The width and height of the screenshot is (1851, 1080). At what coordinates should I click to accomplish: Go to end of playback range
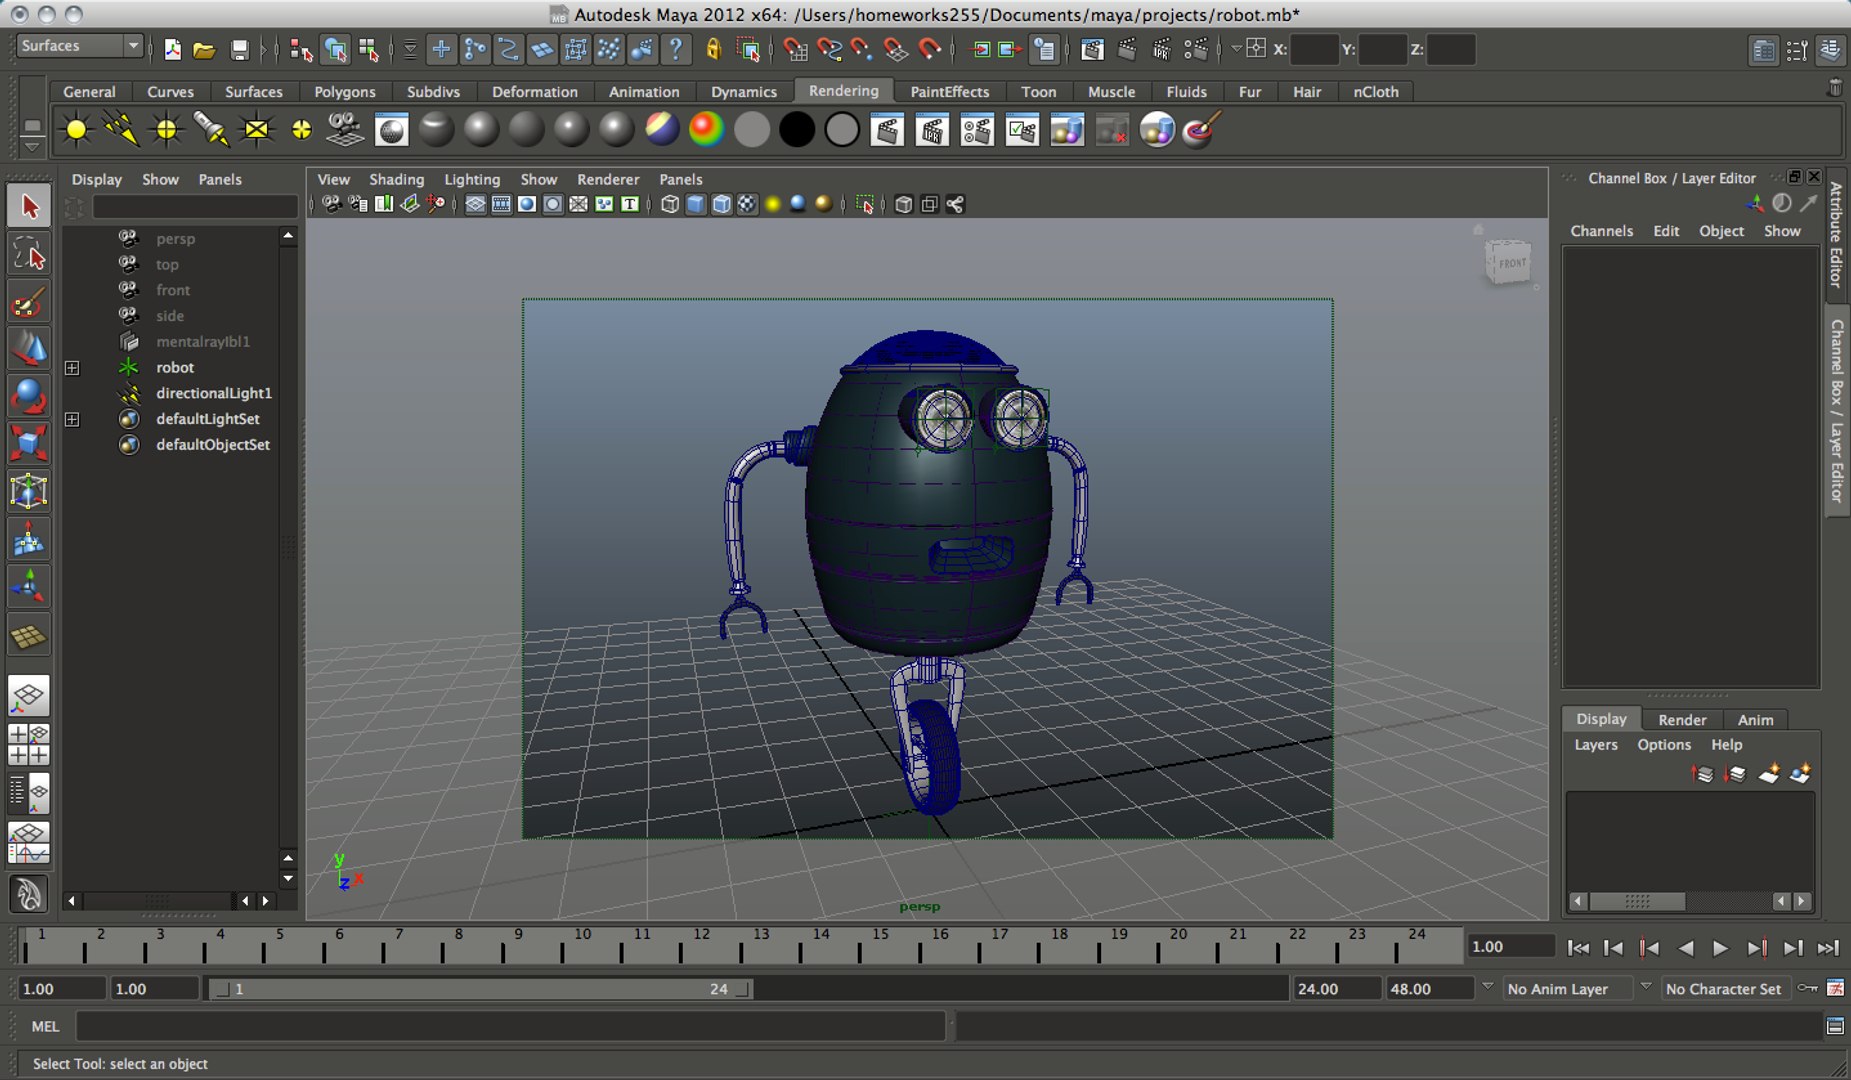click(x=1828, y=948)
